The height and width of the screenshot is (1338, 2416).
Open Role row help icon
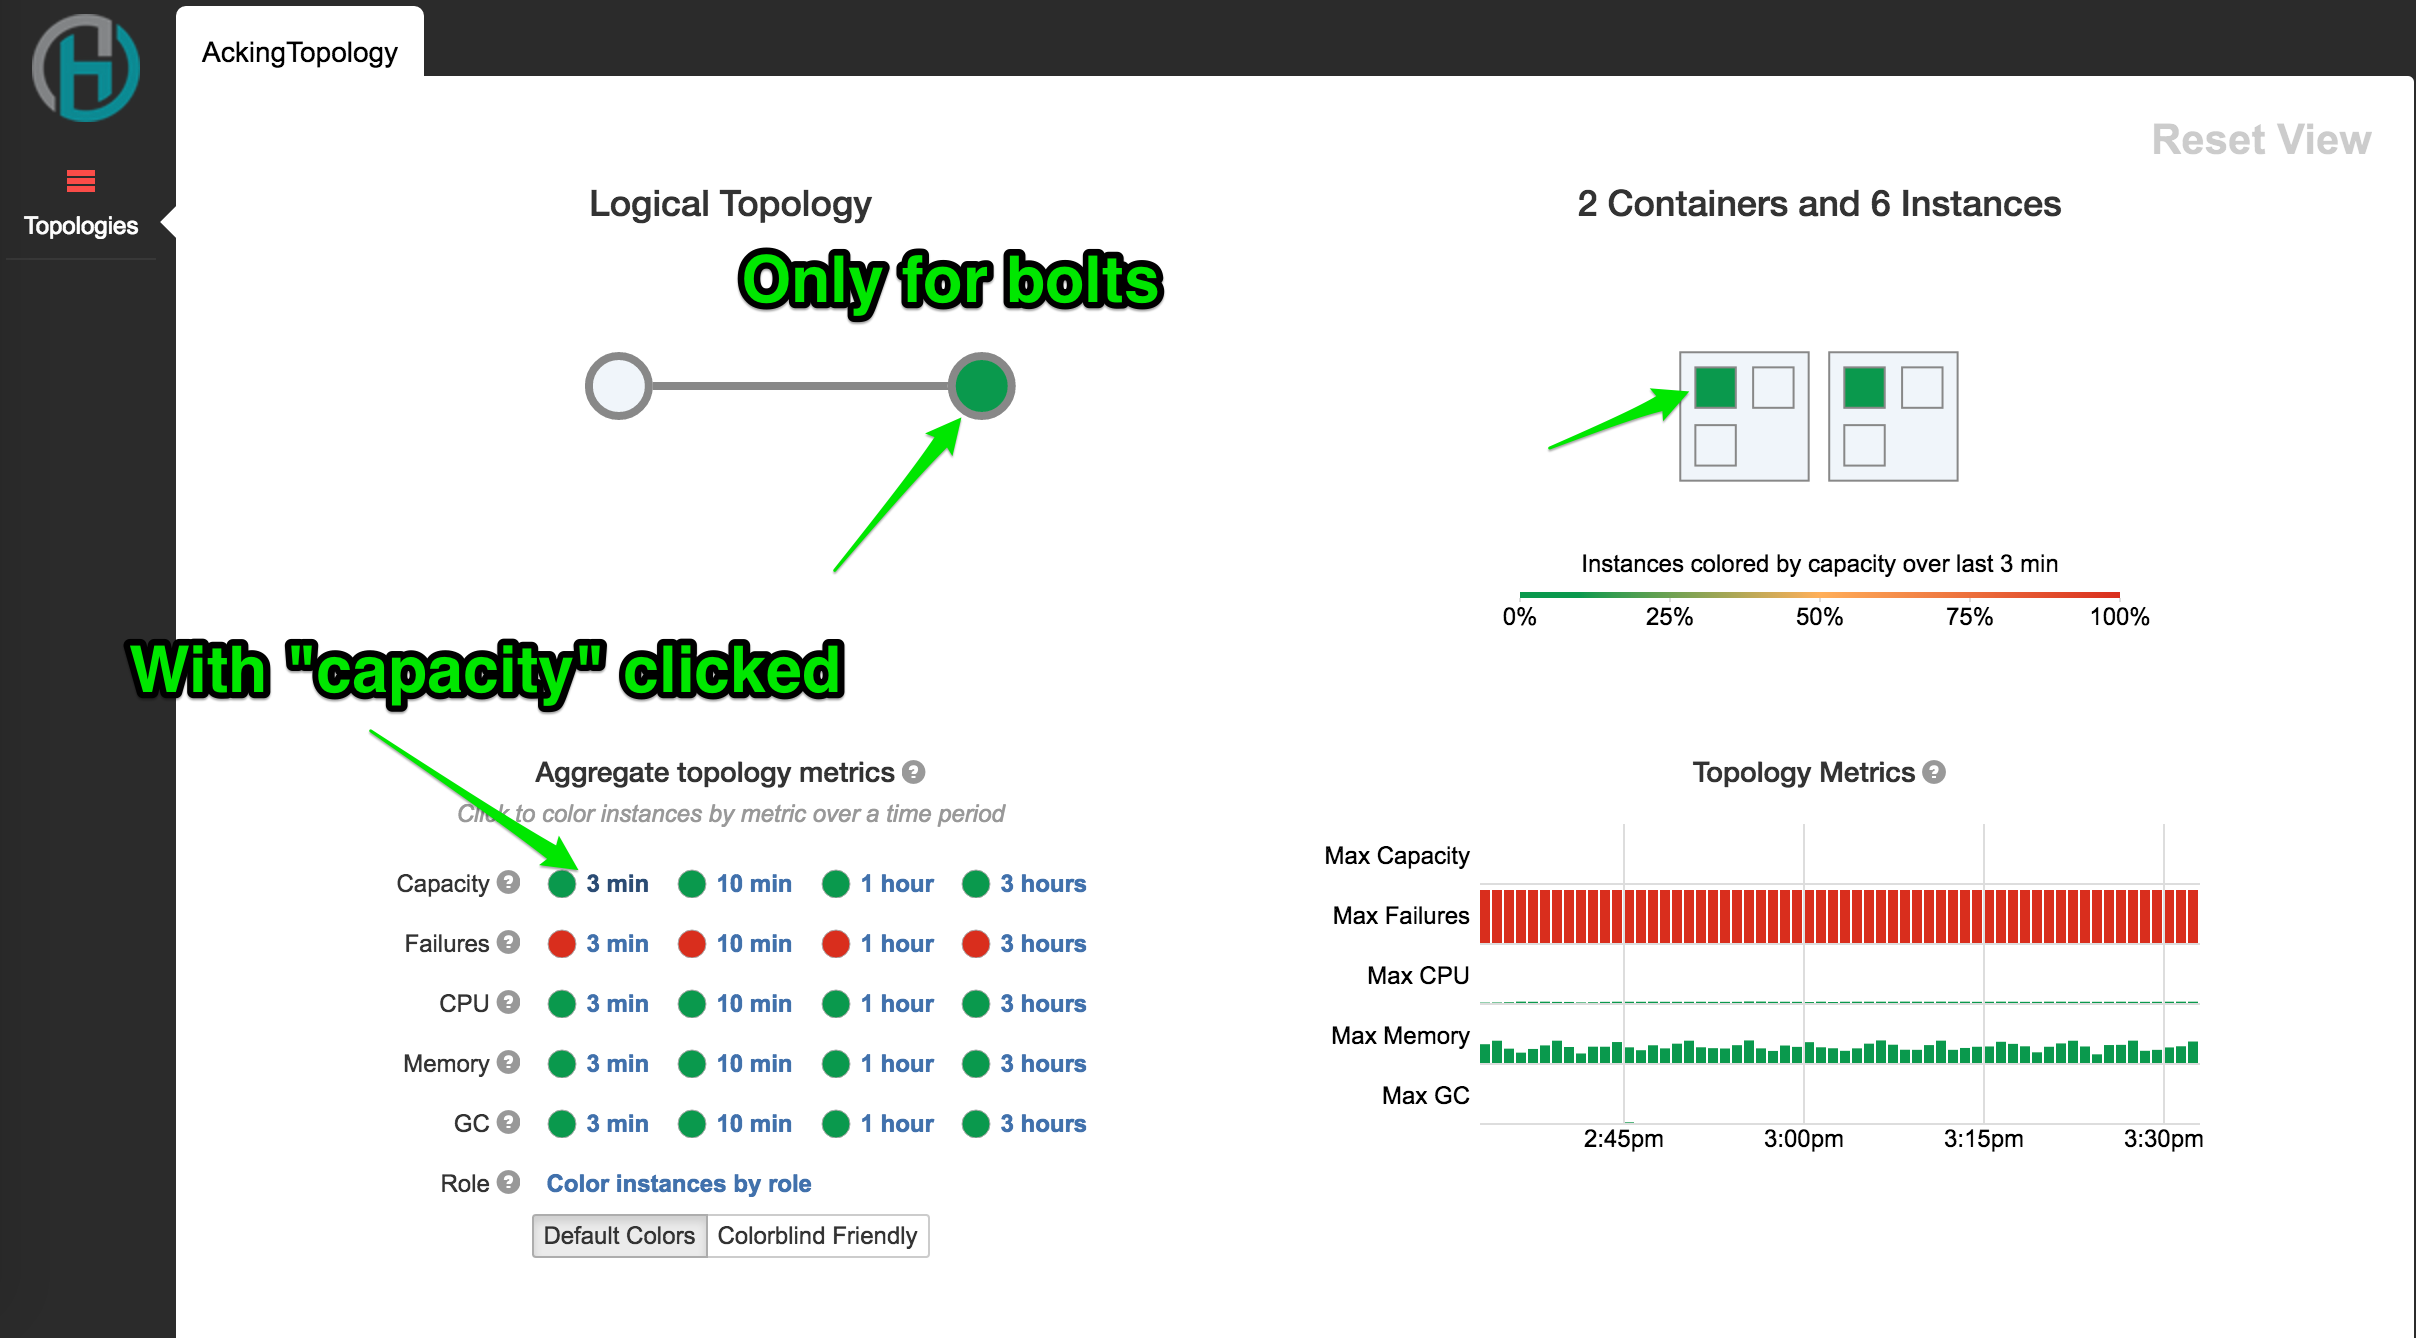(509, 1182)
